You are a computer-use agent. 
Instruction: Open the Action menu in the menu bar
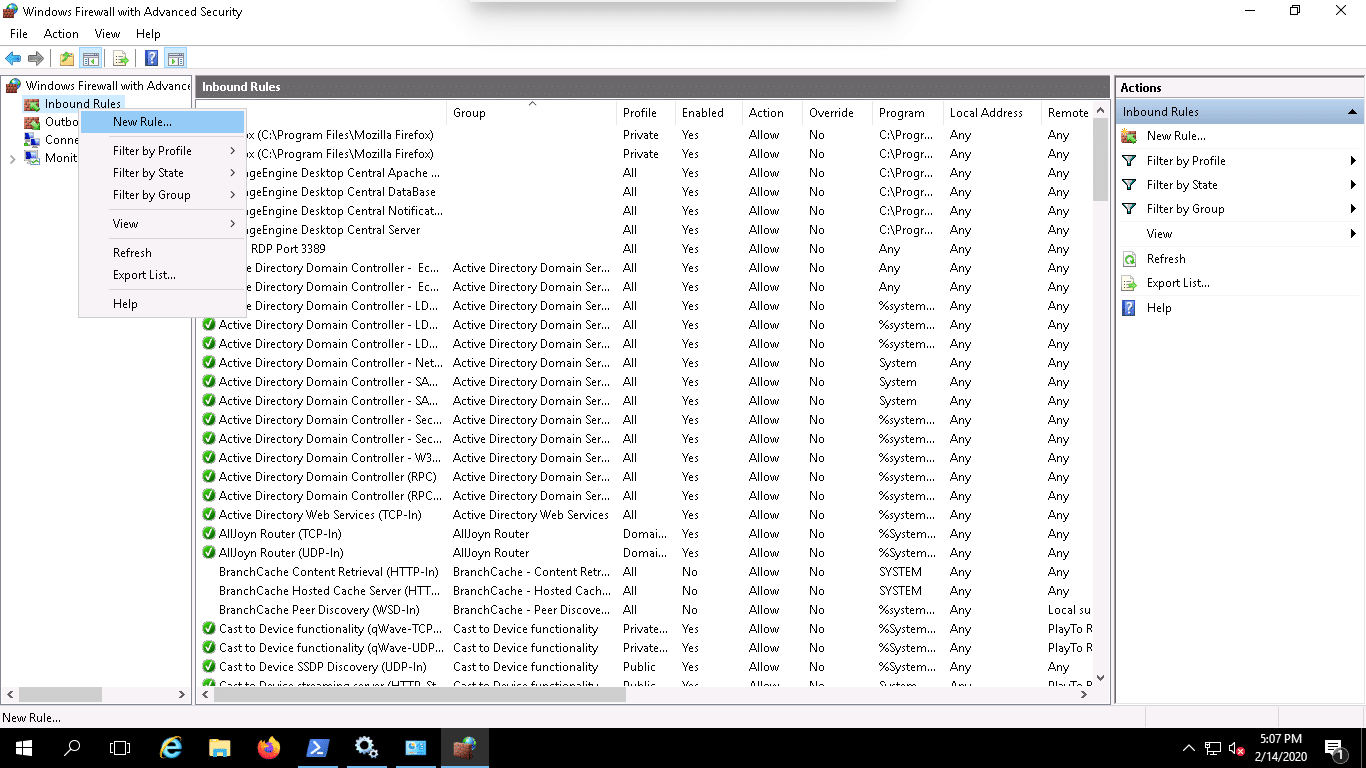tap(61, 34)
